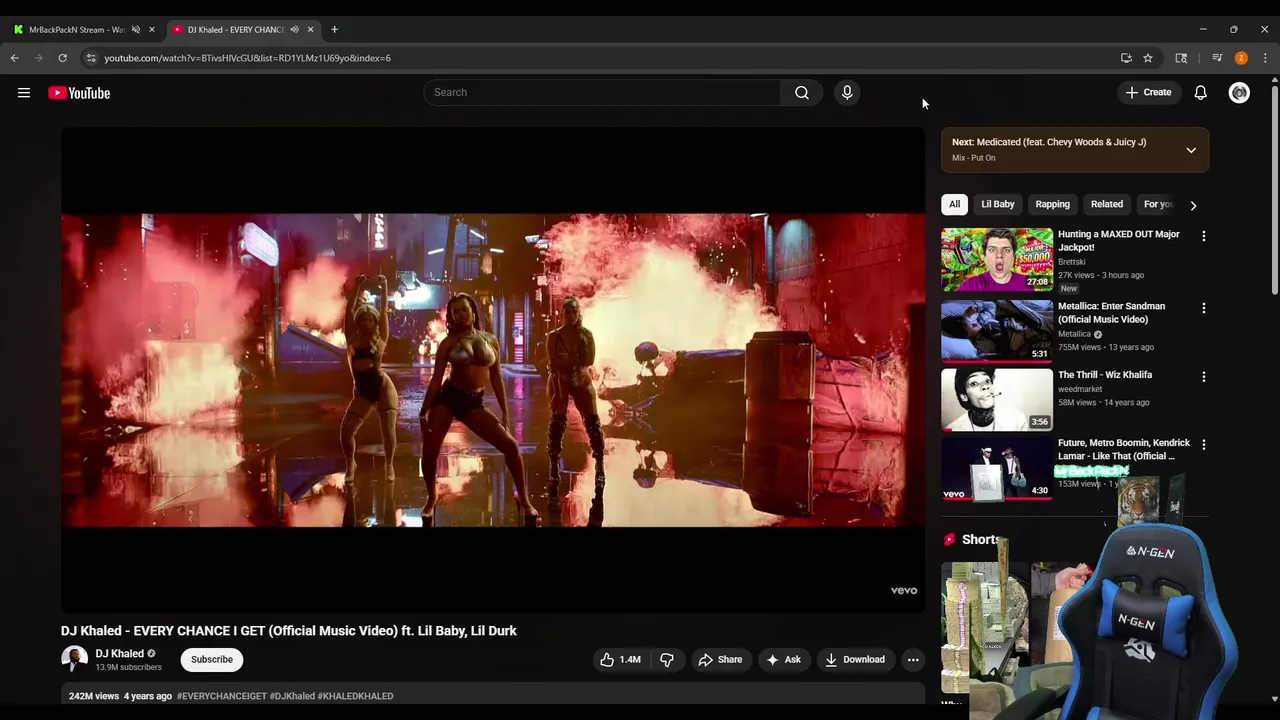This screenshot has height=720, width=1280.
Task: Open more actions ellipsis below the video
Action: point(913,660)
